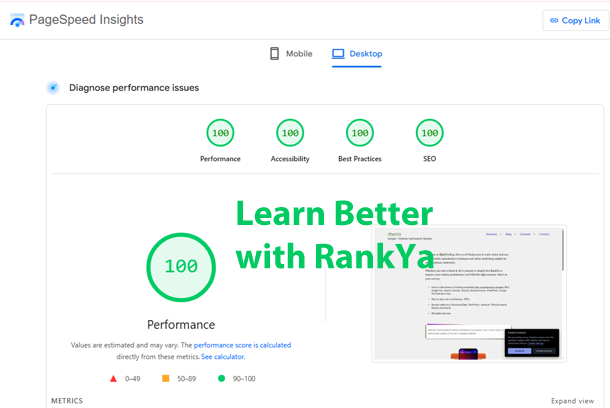610x408 pixels.
Task: Click the orange square 50–89 legend icon
Action: tap(165, 378)
